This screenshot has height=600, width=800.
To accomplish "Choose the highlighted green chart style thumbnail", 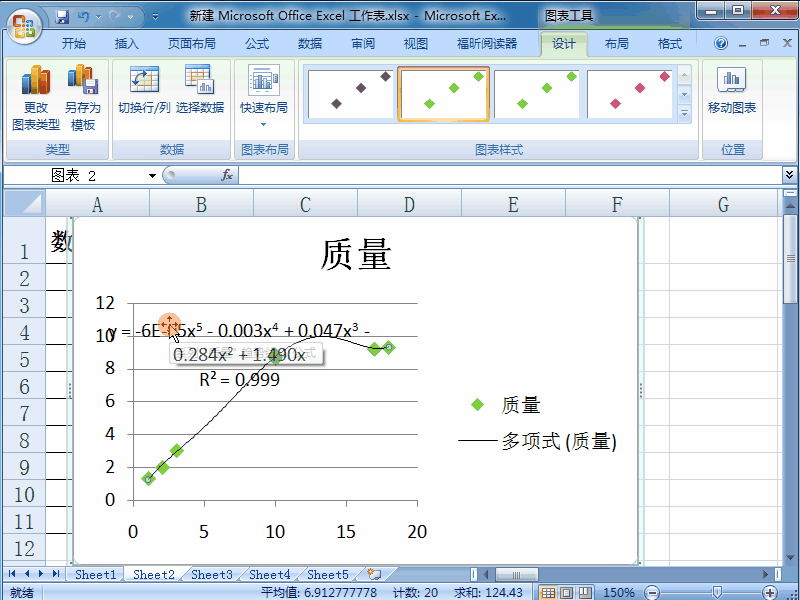I will [x=443, y=94].
